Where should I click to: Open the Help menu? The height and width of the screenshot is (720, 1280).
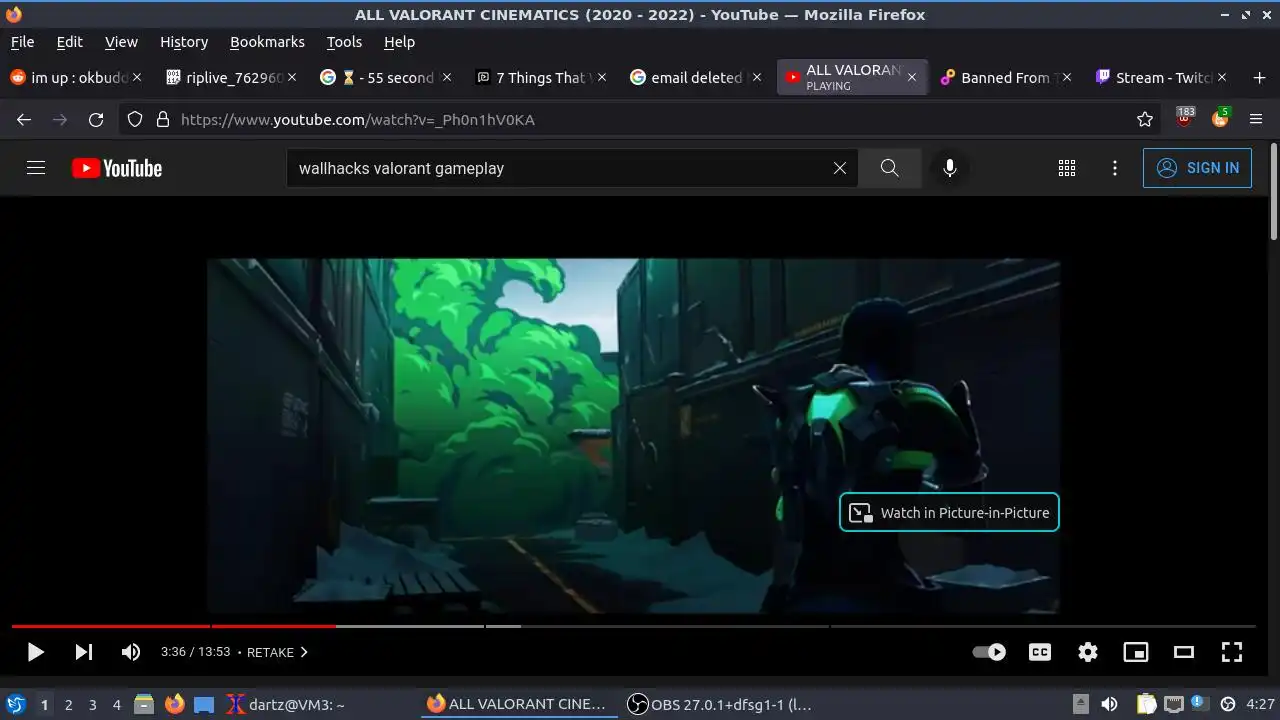(399, 42)
